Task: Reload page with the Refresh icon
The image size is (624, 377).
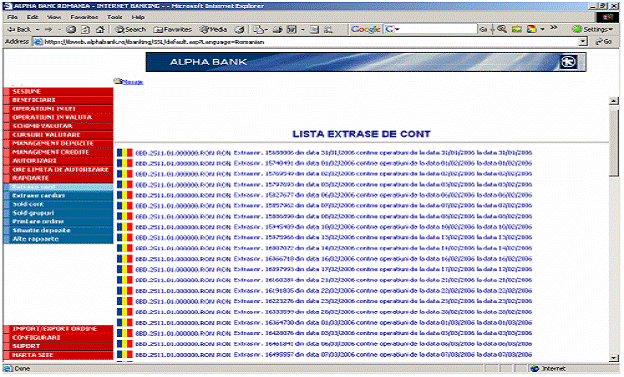Action: (86, 29)
